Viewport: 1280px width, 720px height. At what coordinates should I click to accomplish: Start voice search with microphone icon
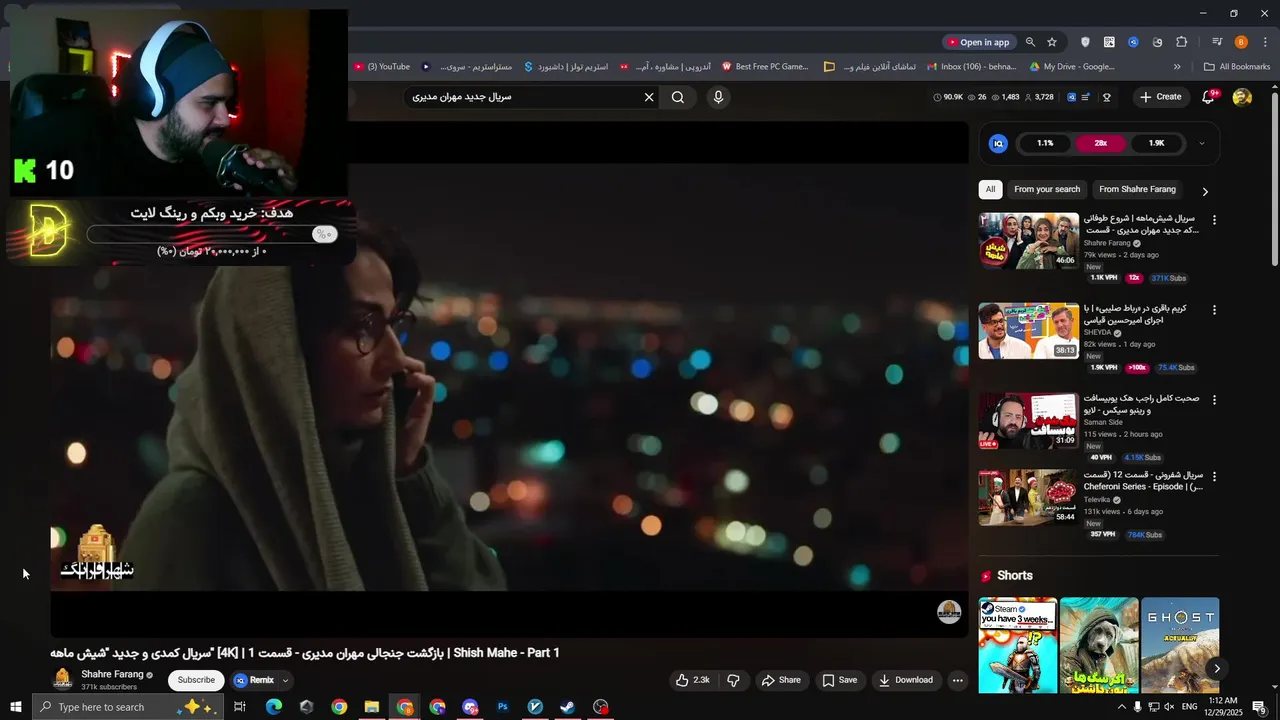tap(718, 97)
